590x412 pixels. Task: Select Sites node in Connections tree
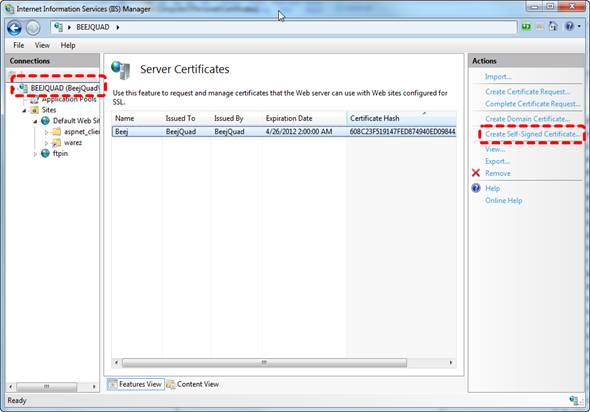point(49,110)
